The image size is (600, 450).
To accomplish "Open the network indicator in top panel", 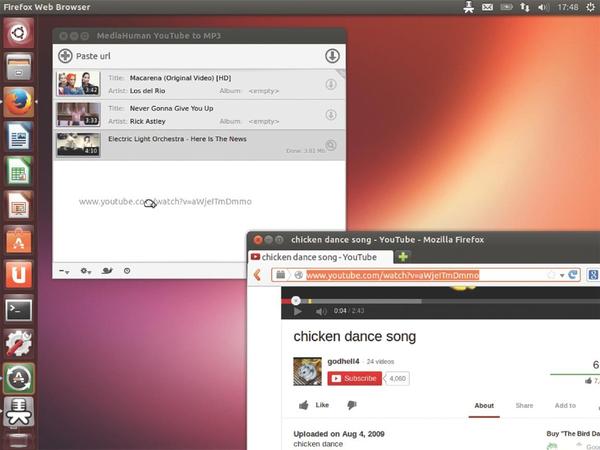I will 525,7.
